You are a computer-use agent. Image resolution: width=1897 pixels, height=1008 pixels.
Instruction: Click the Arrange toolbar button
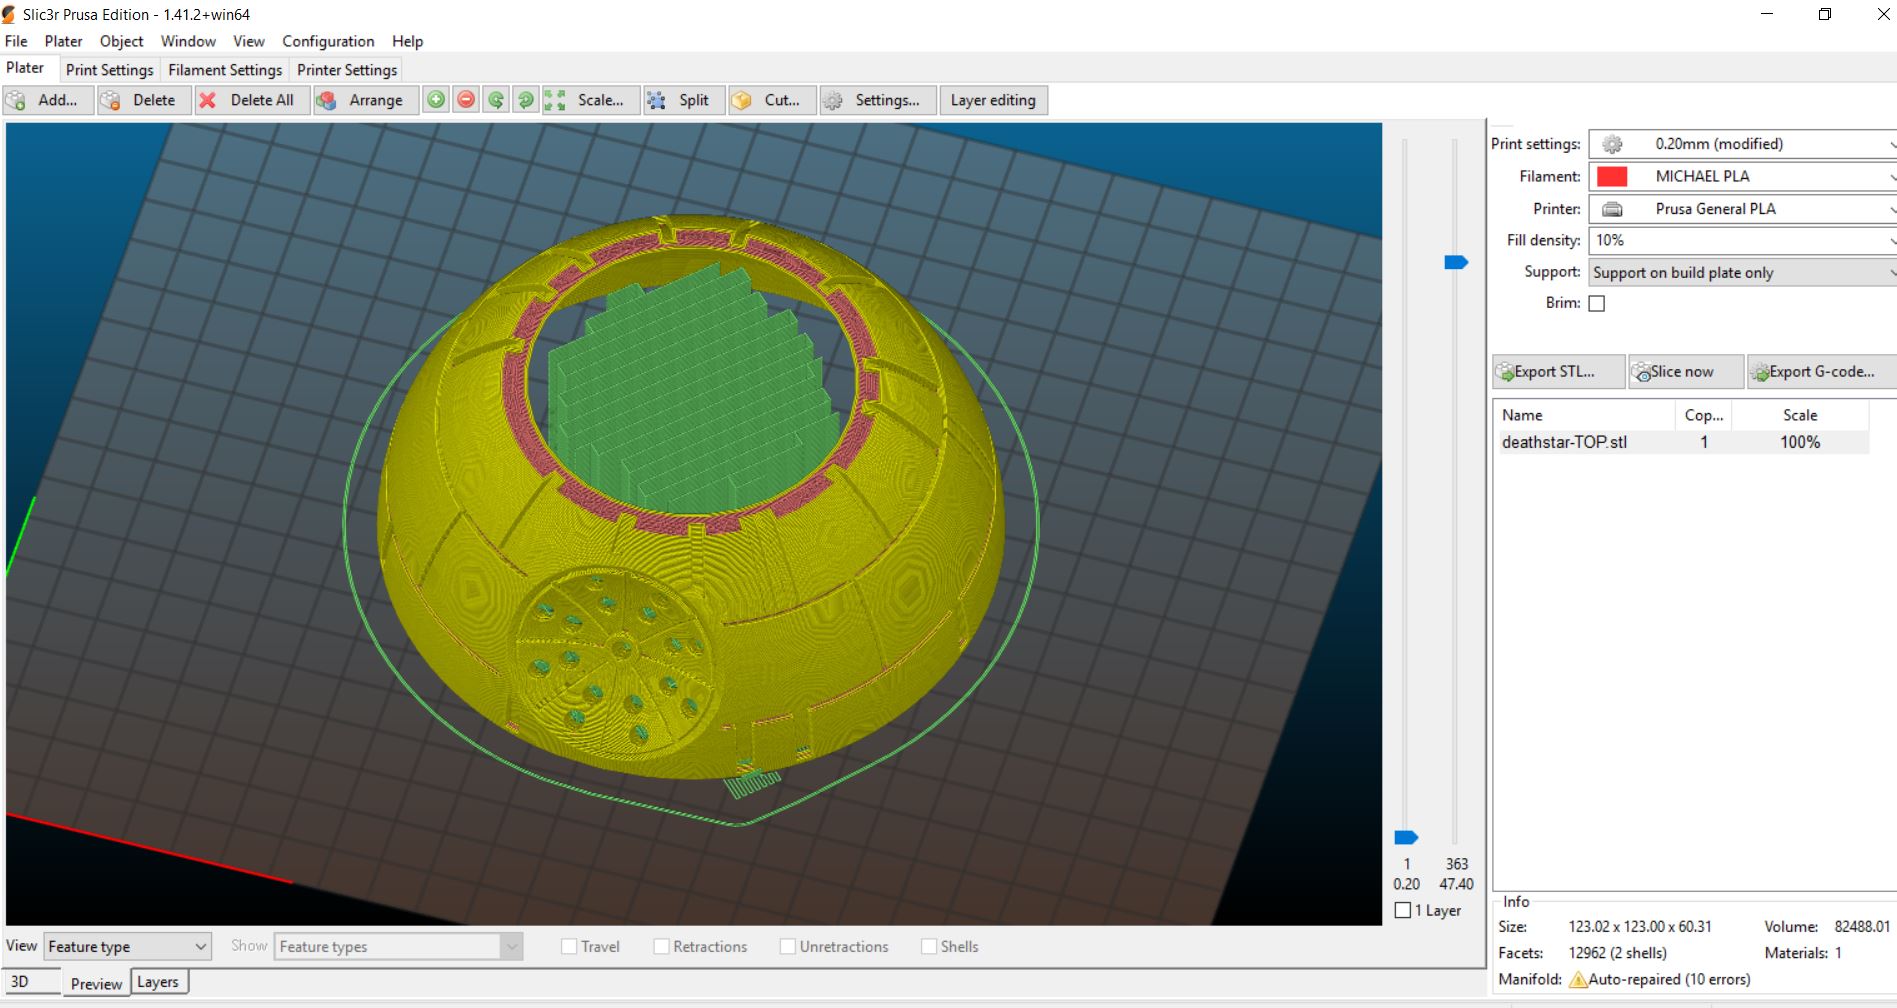(x=366, y=100)
